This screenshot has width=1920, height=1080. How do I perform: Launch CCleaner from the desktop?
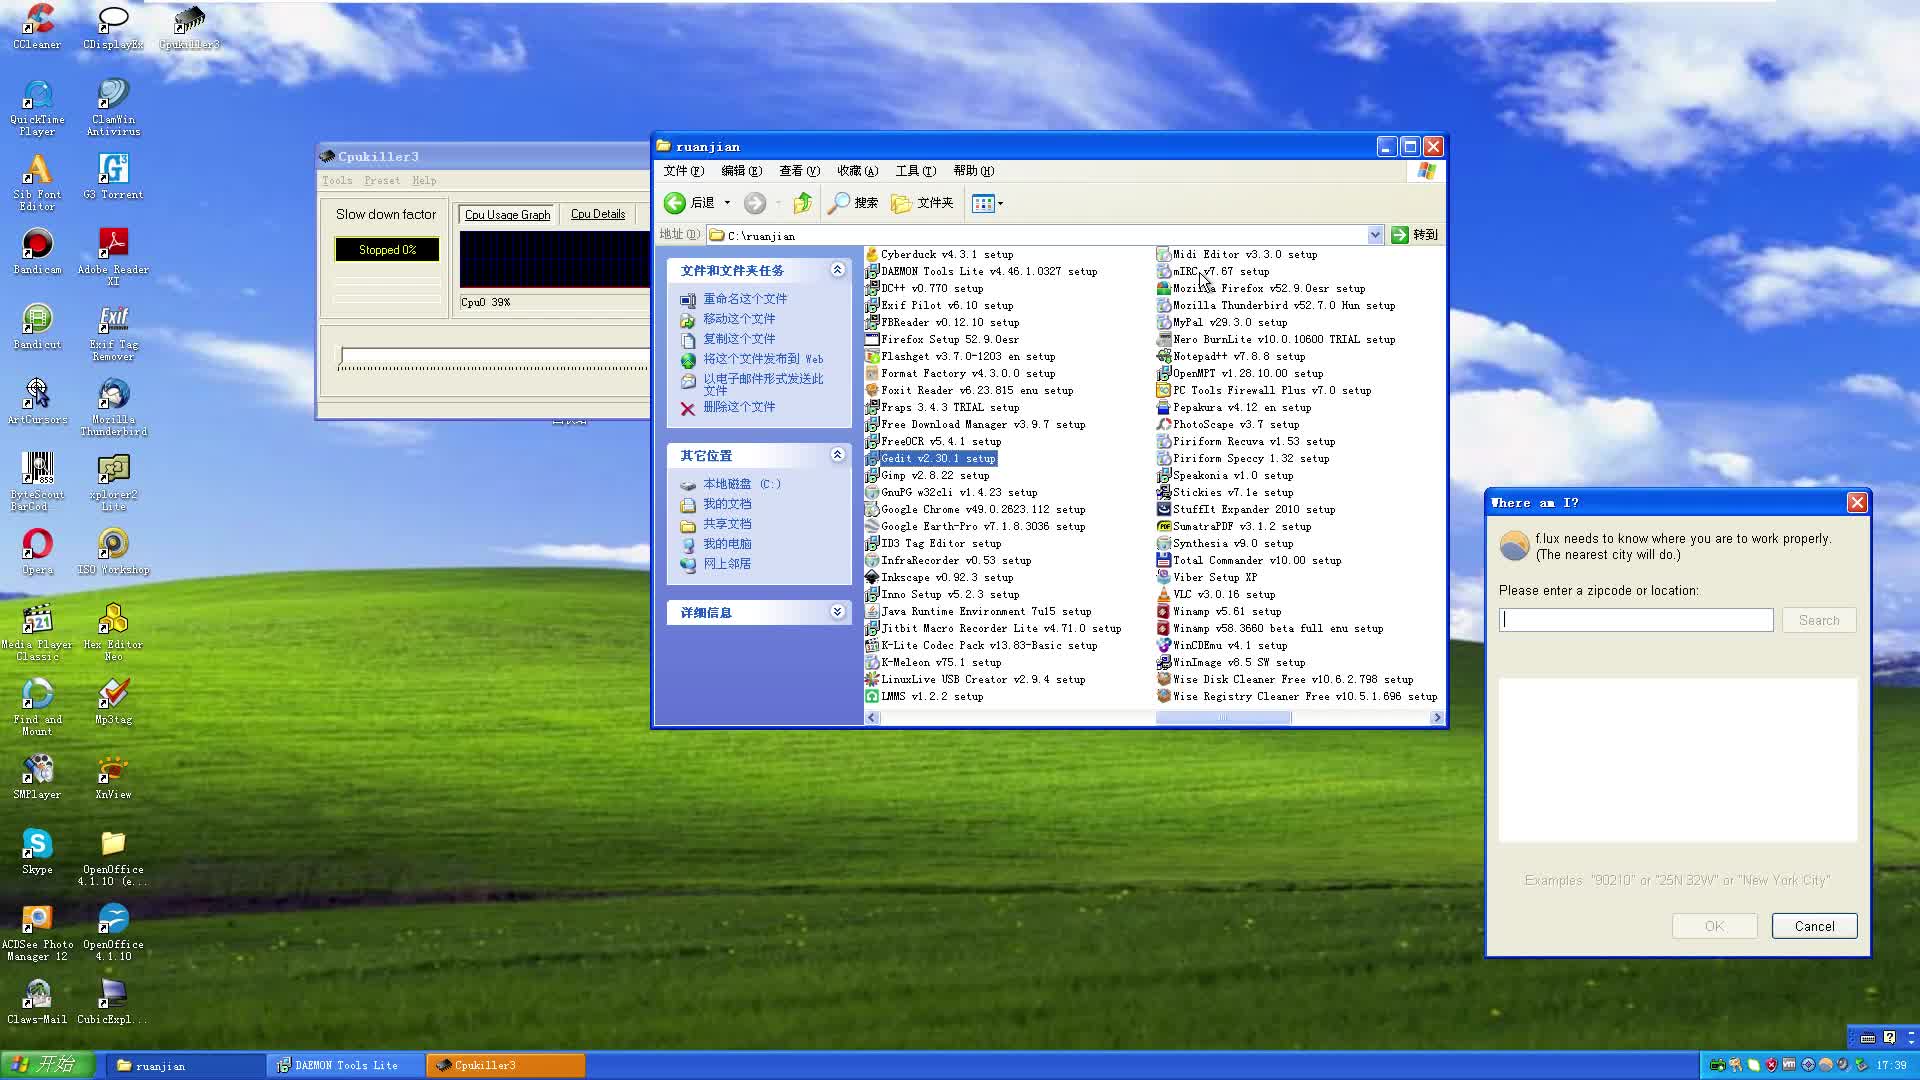pos(37,22)
